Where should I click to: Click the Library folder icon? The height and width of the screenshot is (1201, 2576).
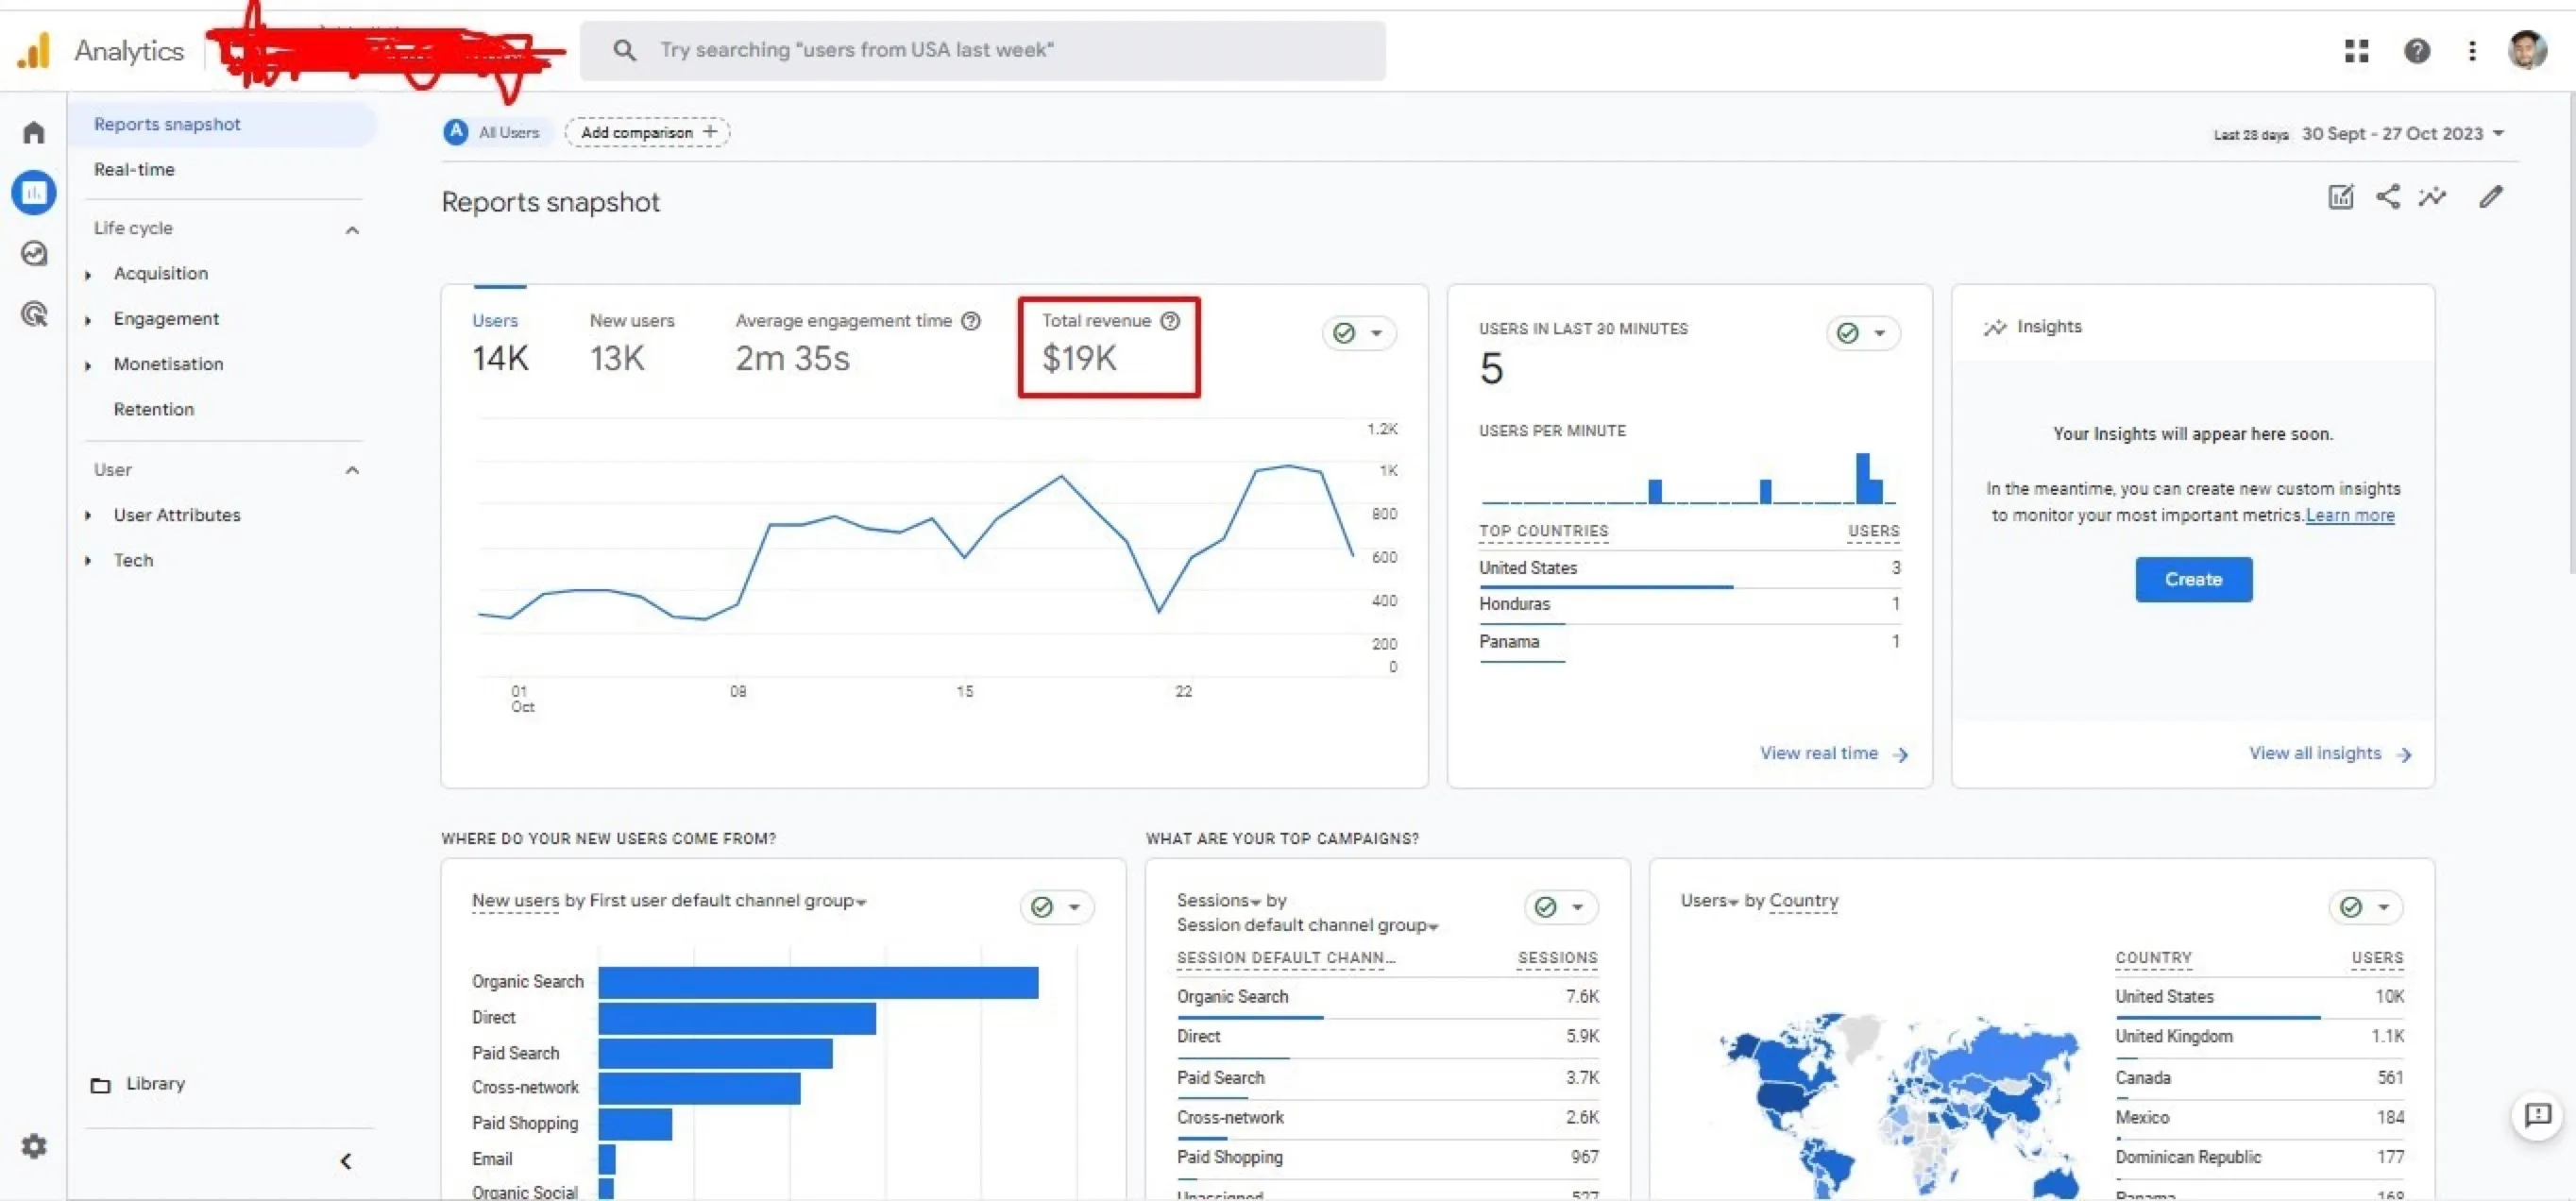(101, 1084)
